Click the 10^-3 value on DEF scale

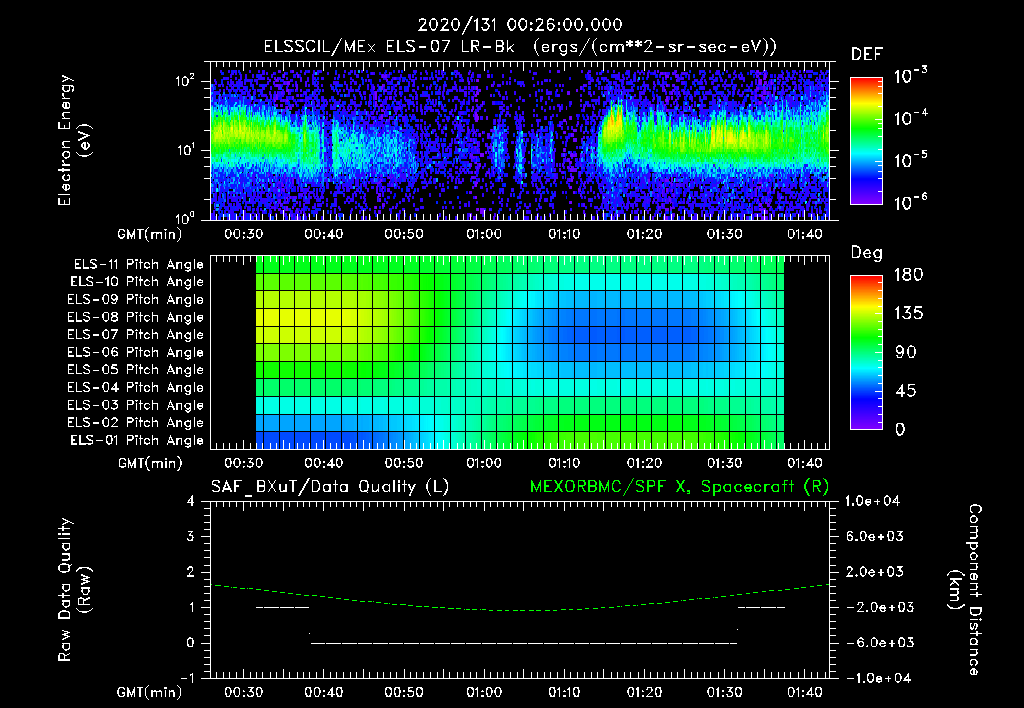click(x=910, y=76)
